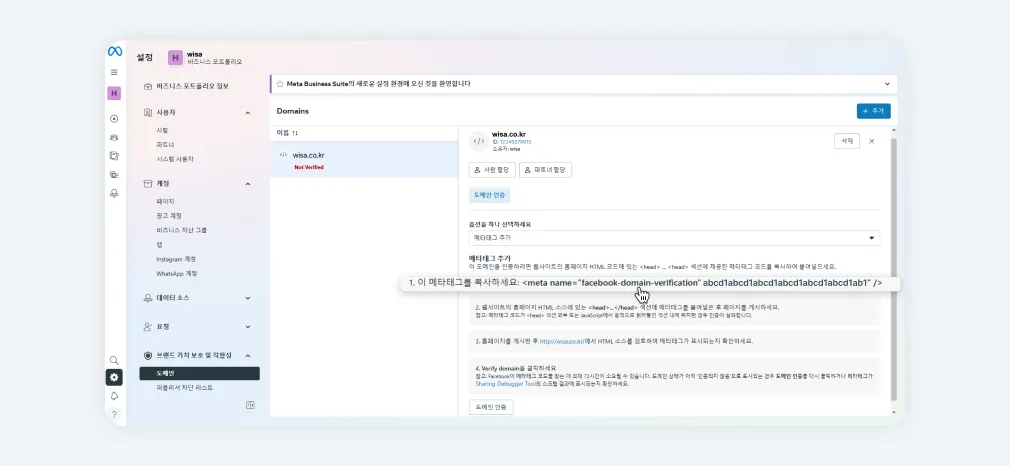
Task: Collapse the 사용자 section
Action: coord(248,113)
